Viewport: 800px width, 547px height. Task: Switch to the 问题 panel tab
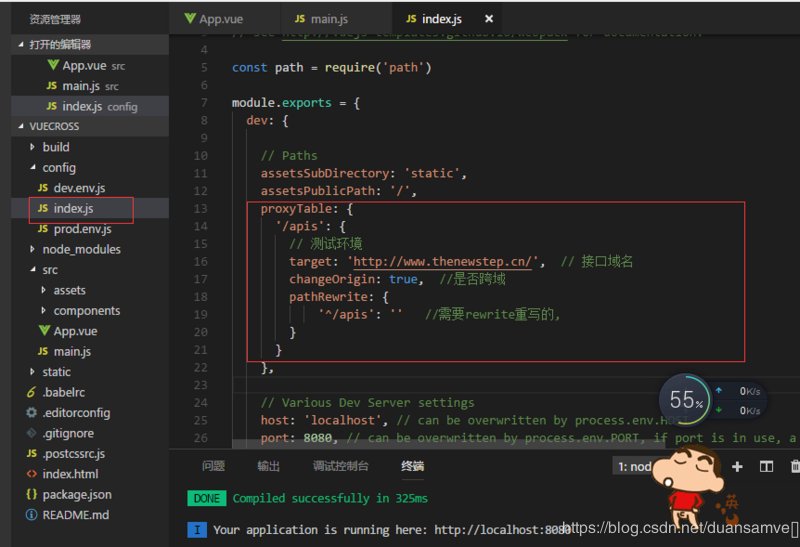(213, 466)
